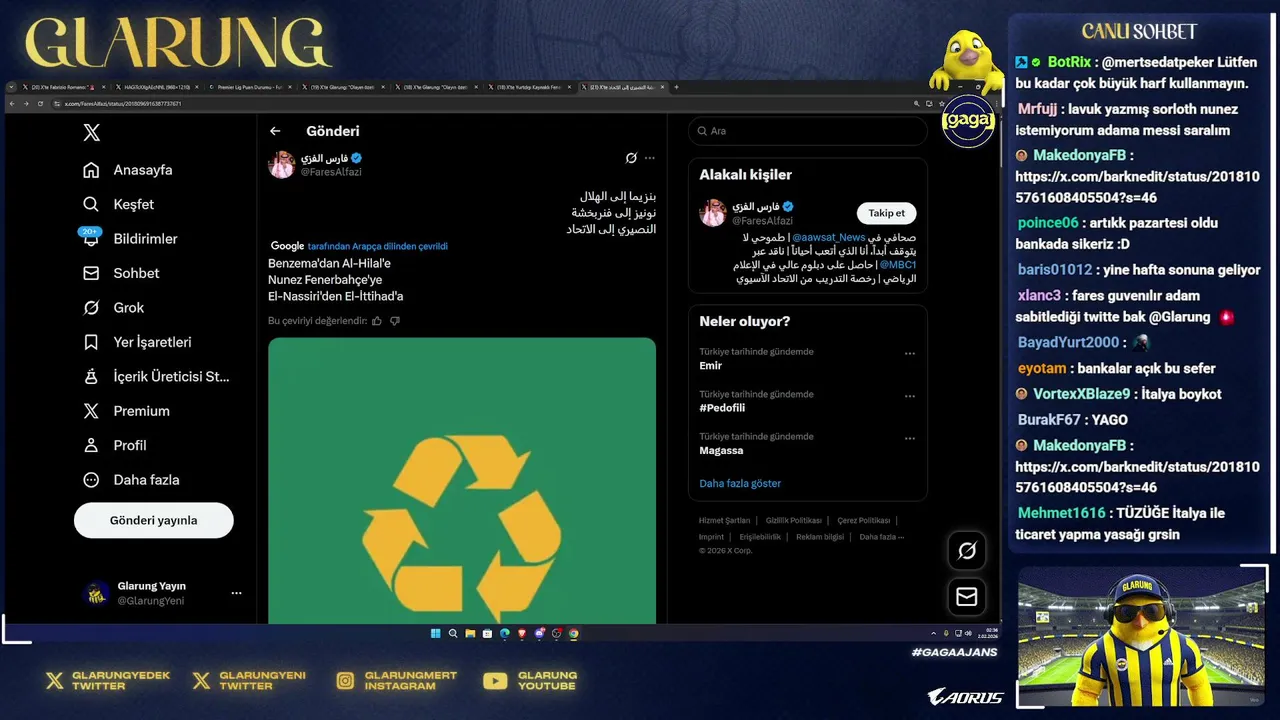Reload the page in browser
This screenshot has height=720, width=1280.
tap(40, 103)
